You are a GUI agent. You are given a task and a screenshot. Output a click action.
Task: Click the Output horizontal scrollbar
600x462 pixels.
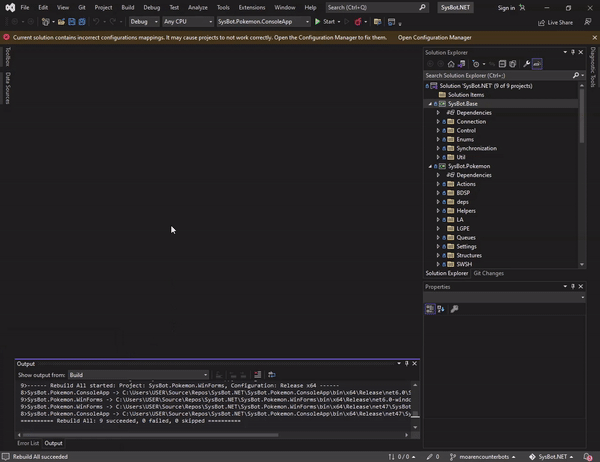click(x=150, y=435)
